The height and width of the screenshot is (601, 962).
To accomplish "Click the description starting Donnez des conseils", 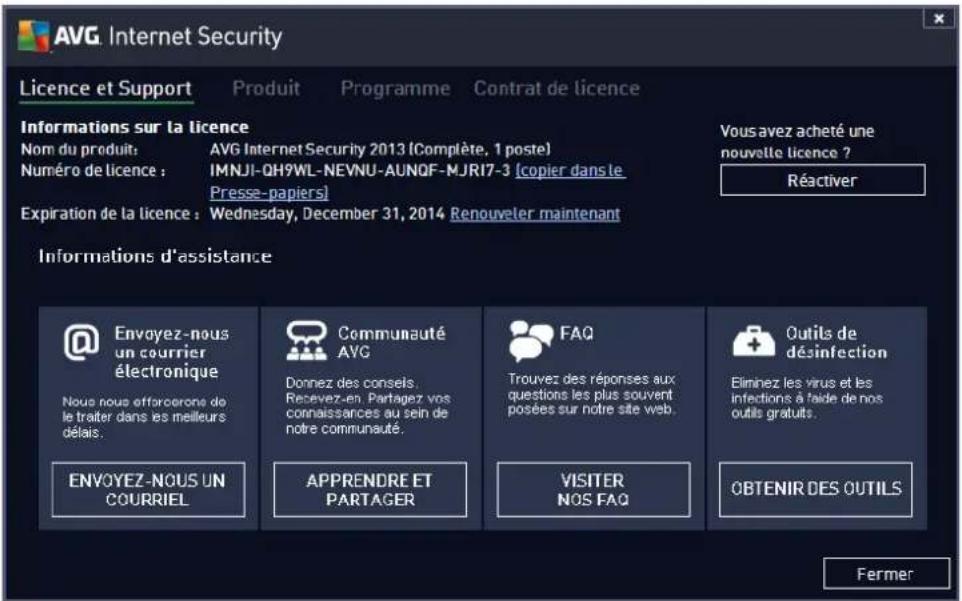I will (367, 405).
